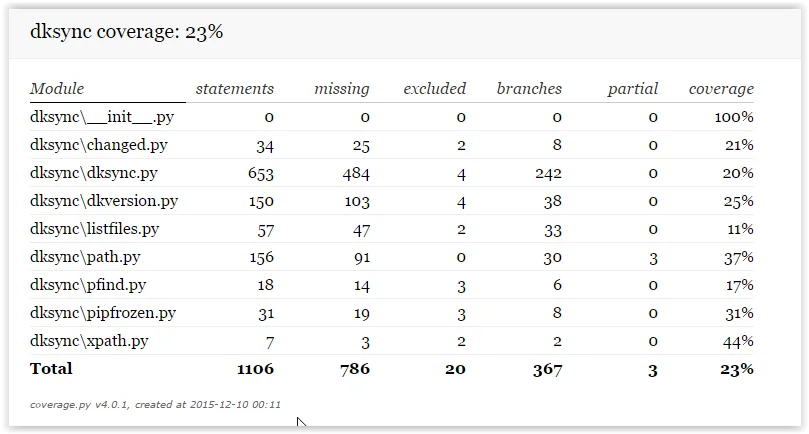Viewport: 809px width, 434px height.
Task: Sort table by Module column header
Action: [x=57, y=89]
